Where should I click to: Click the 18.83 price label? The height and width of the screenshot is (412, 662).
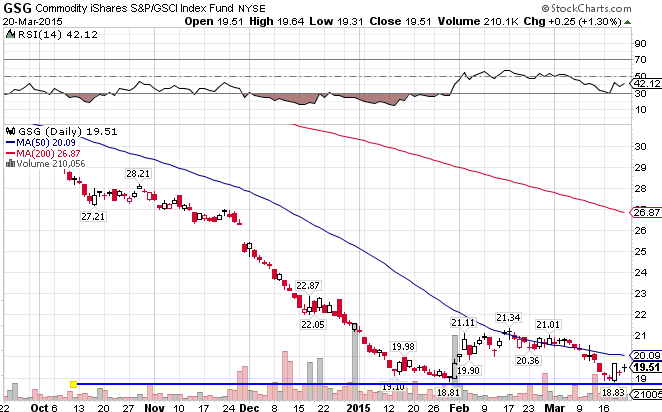[613, 393]
